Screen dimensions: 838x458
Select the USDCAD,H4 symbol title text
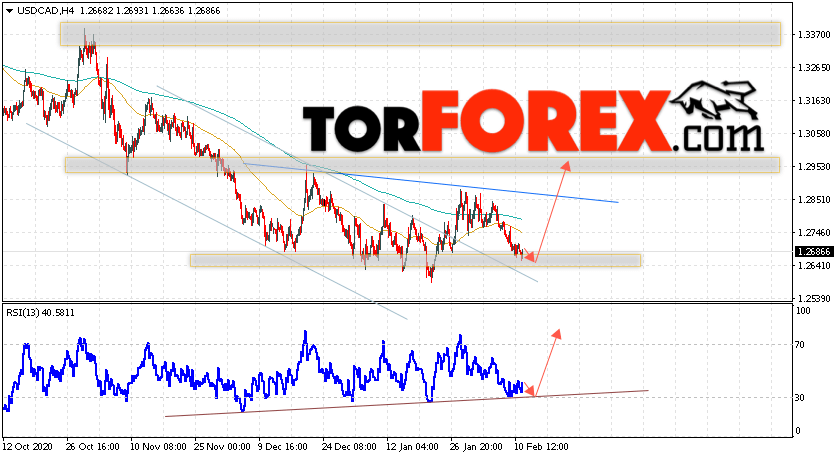click(x=46, y=11)
